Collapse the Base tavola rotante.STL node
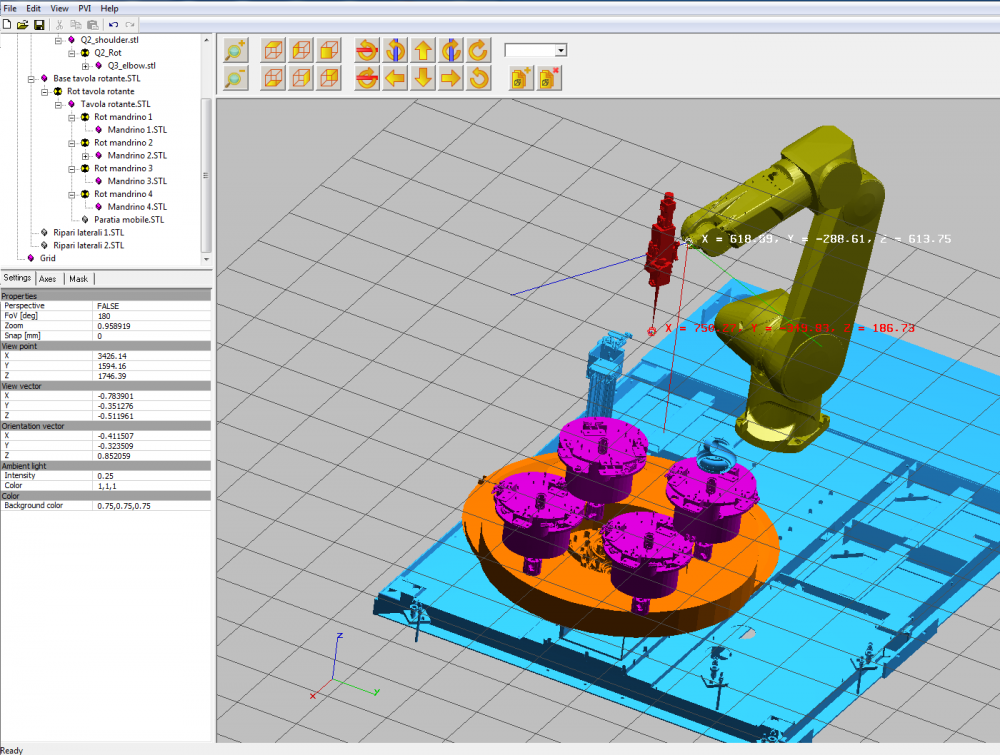 tap(31, 79)
